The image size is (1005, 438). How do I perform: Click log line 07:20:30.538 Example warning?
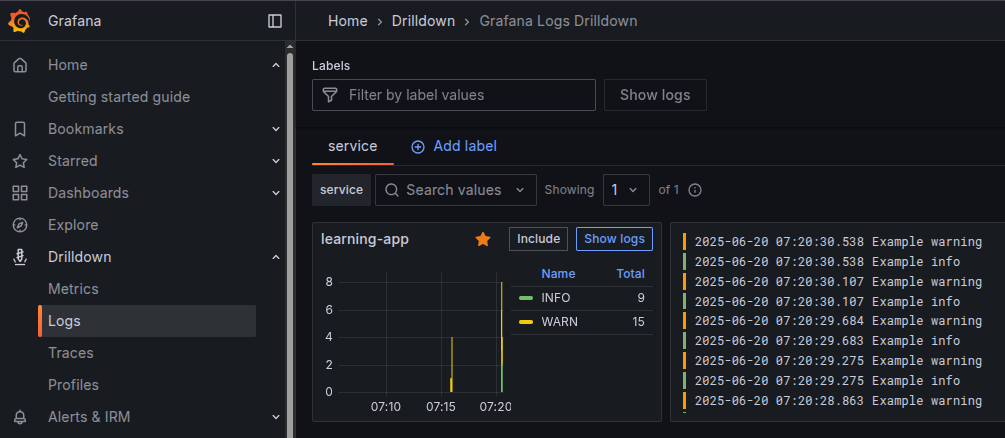point(838,242)
